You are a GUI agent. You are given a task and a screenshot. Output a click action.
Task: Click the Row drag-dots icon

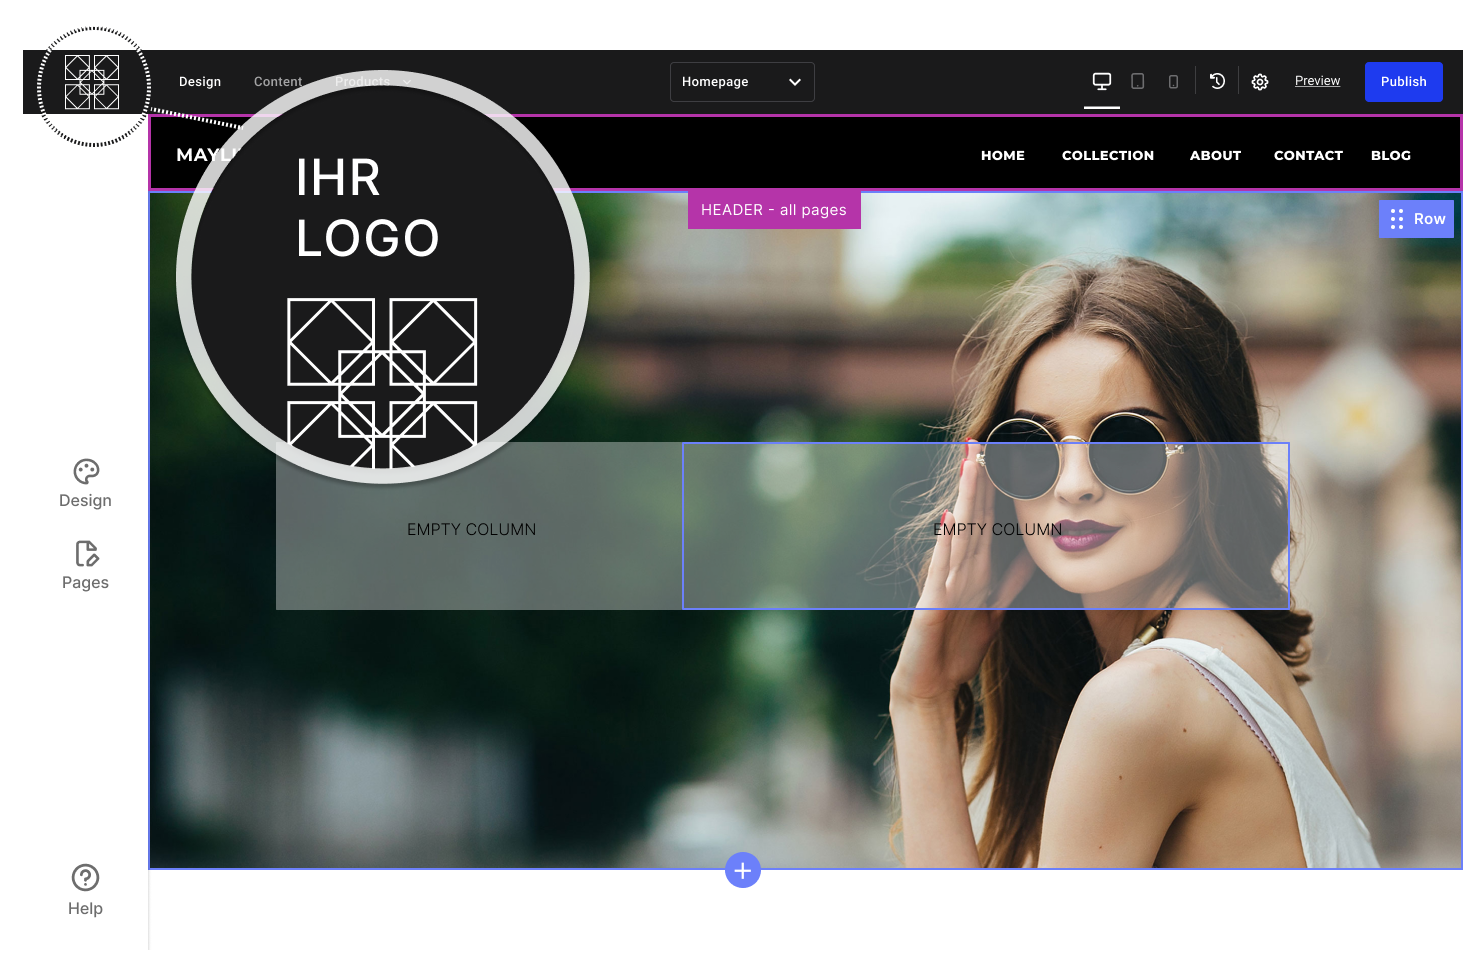(x=1397, y=219)
